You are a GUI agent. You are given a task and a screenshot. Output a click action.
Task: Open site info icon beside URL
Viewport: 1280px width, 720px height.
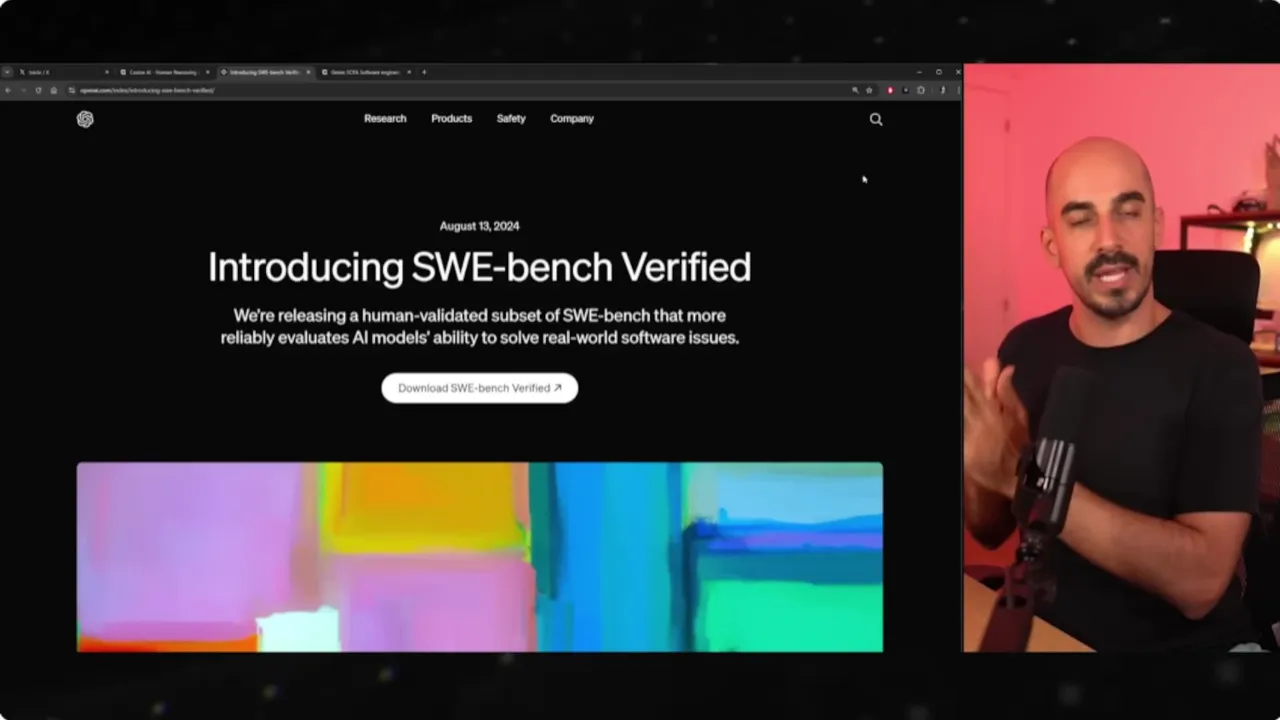(72, 90)
